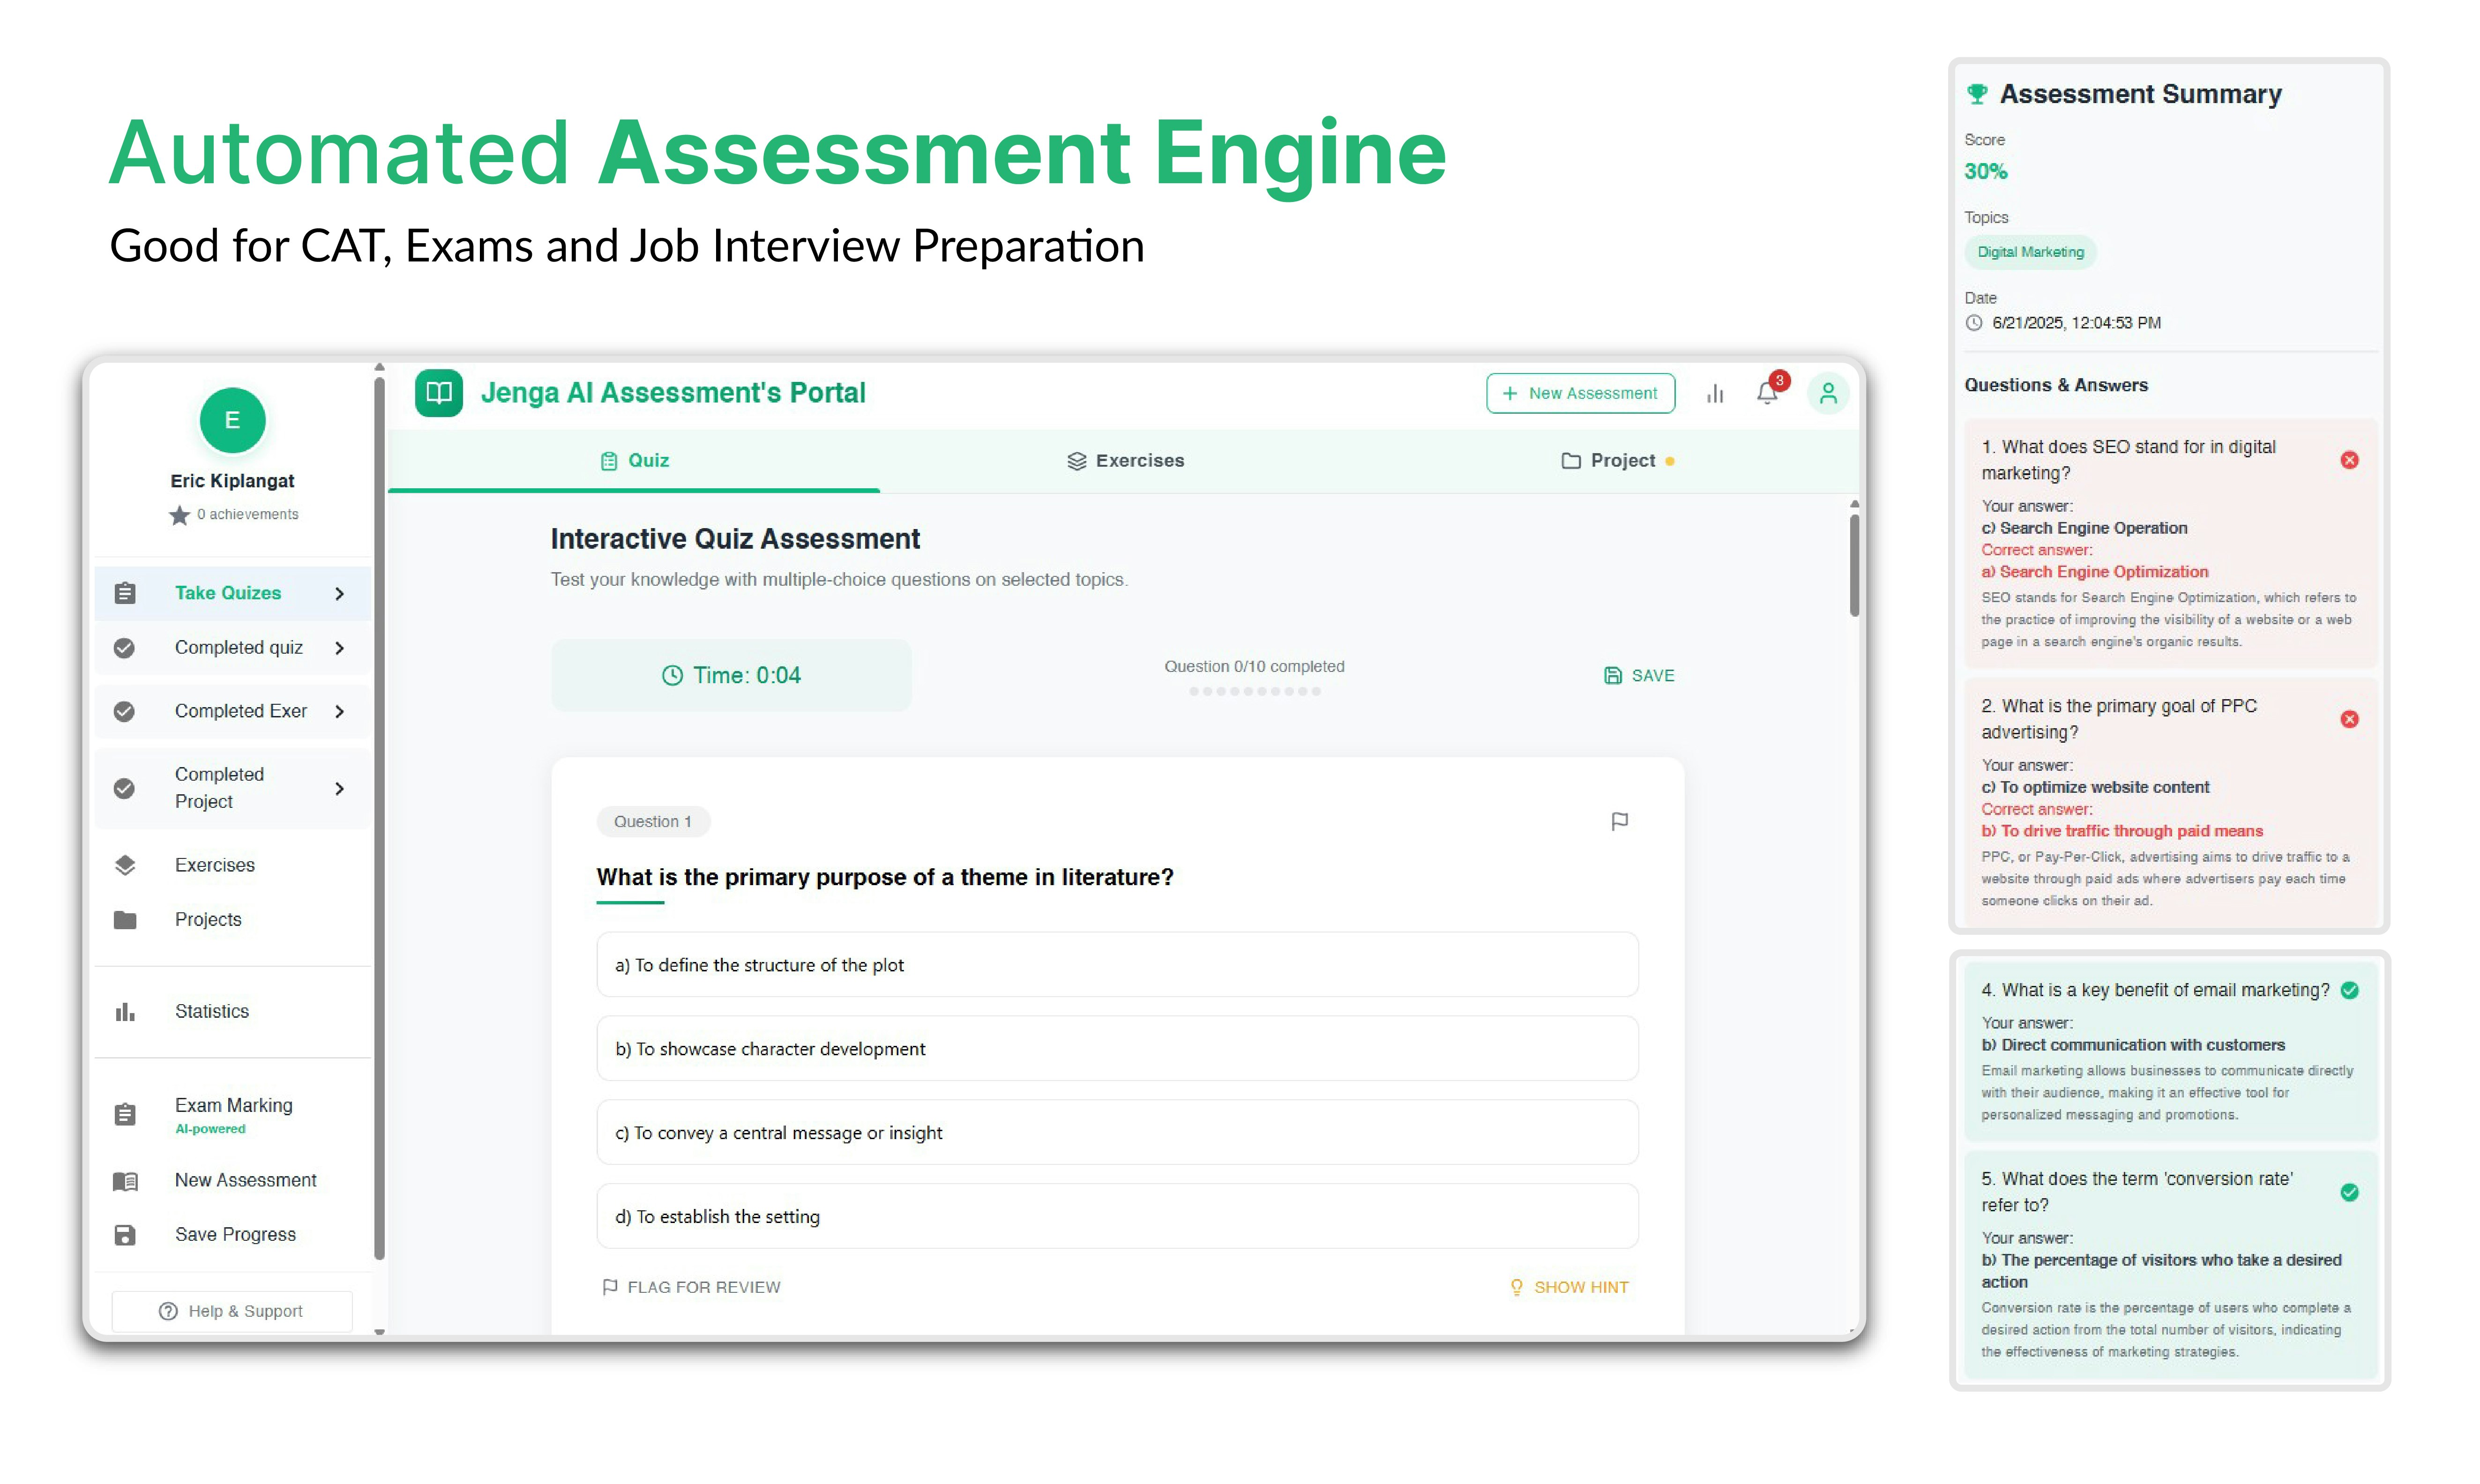Click the New Assessment button in header
This screenshot has width=2480, height=1484.
1580,393
